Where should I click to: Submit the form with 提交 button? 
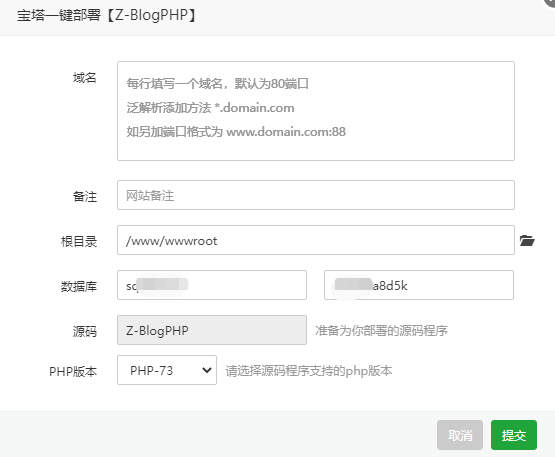click(514, 435)
